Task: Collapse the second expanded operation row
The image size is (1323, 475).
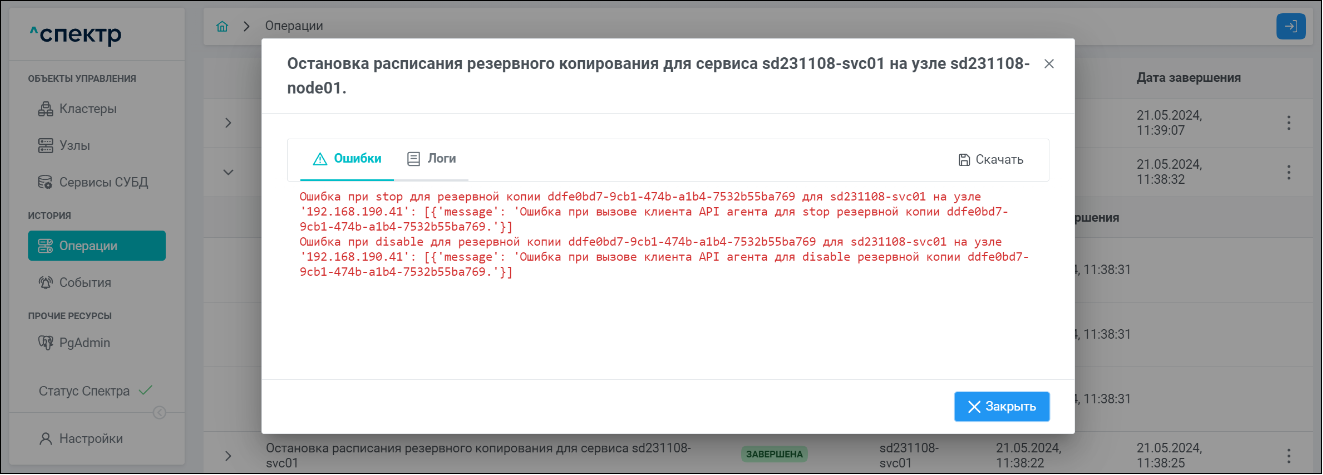Action: pos(227,172)
